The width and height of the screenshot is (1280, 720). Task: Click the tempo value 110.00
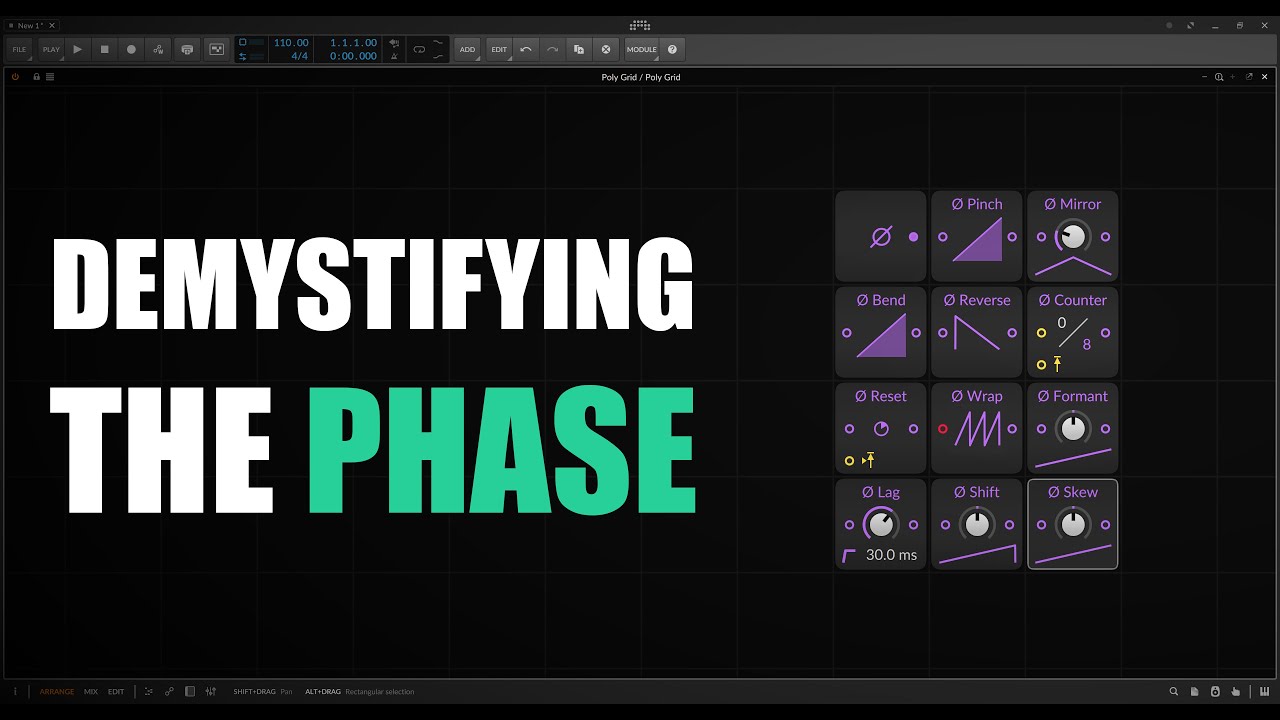291,43
